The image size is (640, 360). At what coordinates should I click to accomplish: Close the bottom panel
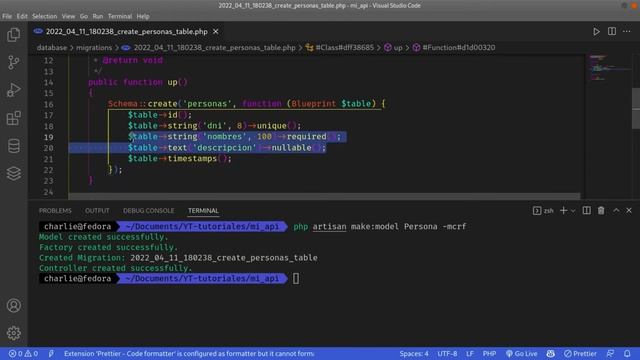(629, 211)
